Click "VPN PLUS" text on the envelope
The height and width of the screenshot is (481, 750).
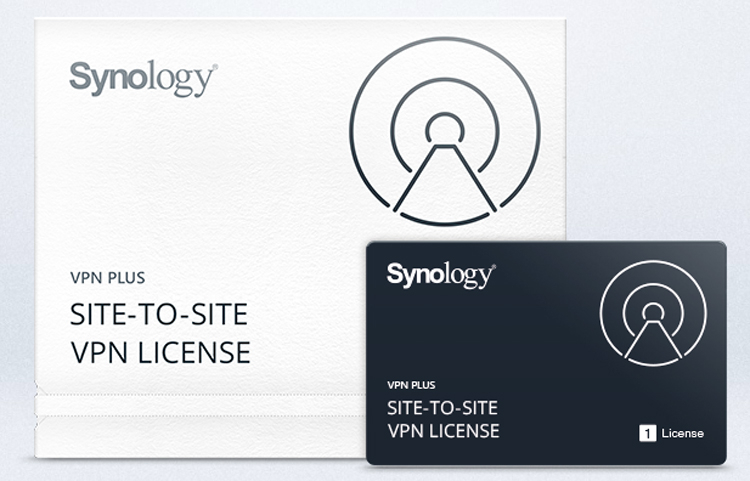coord(108,278)
